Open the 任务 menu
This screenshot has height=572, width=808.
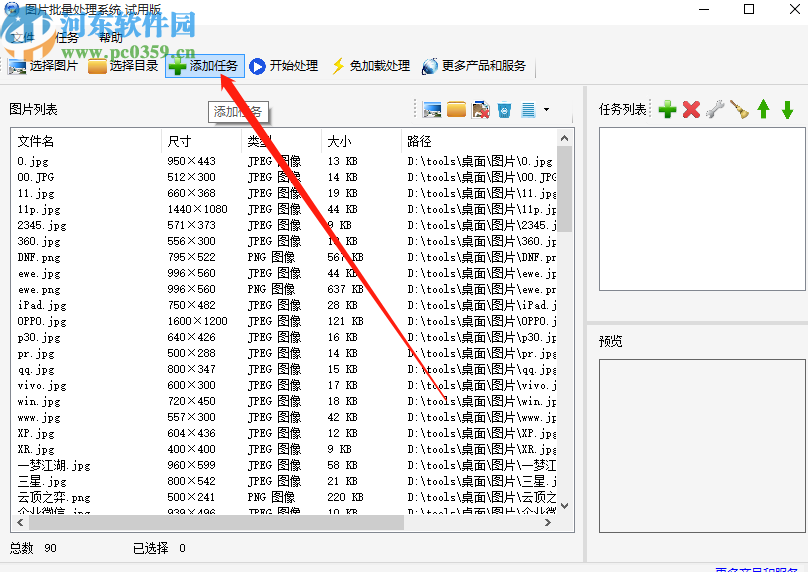pos(66,38)
